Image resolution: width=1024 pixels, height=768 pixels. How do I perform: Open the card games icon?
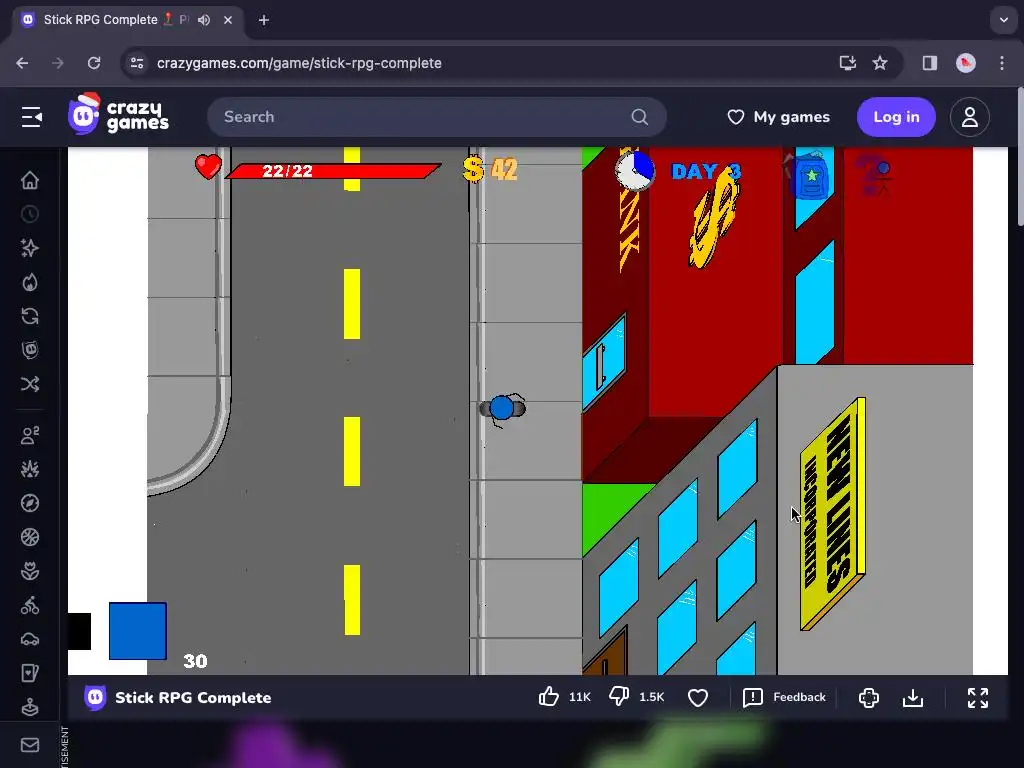click(x=30, y=673)
